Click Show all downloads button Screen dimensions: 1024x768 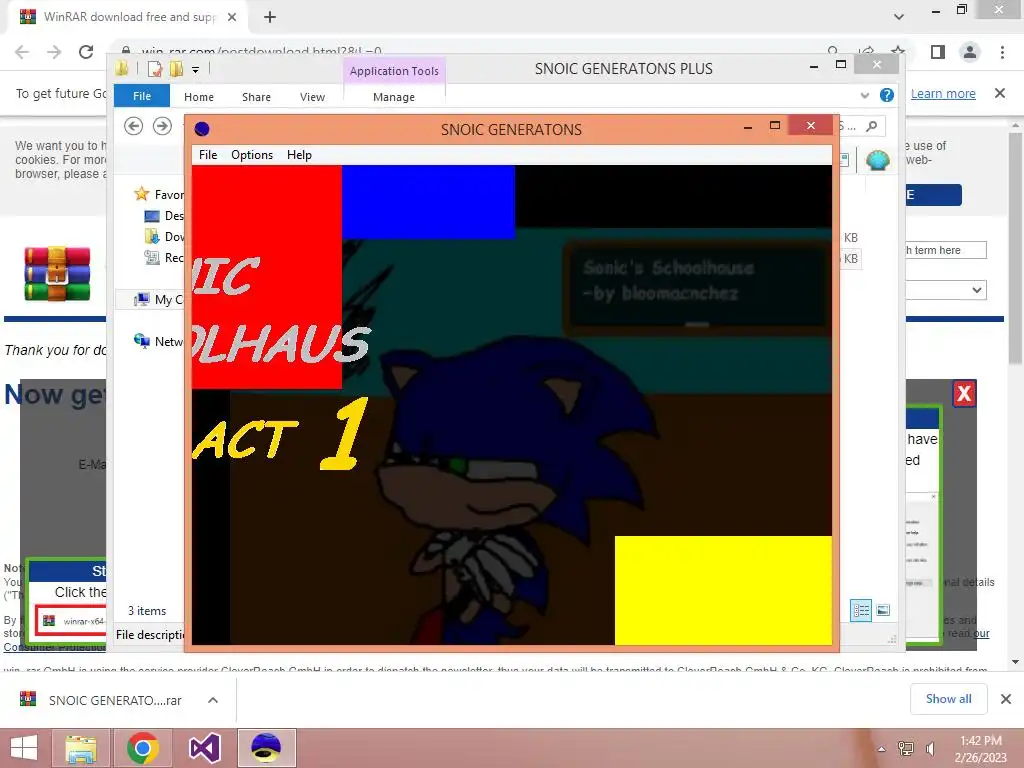click(948, 699)
